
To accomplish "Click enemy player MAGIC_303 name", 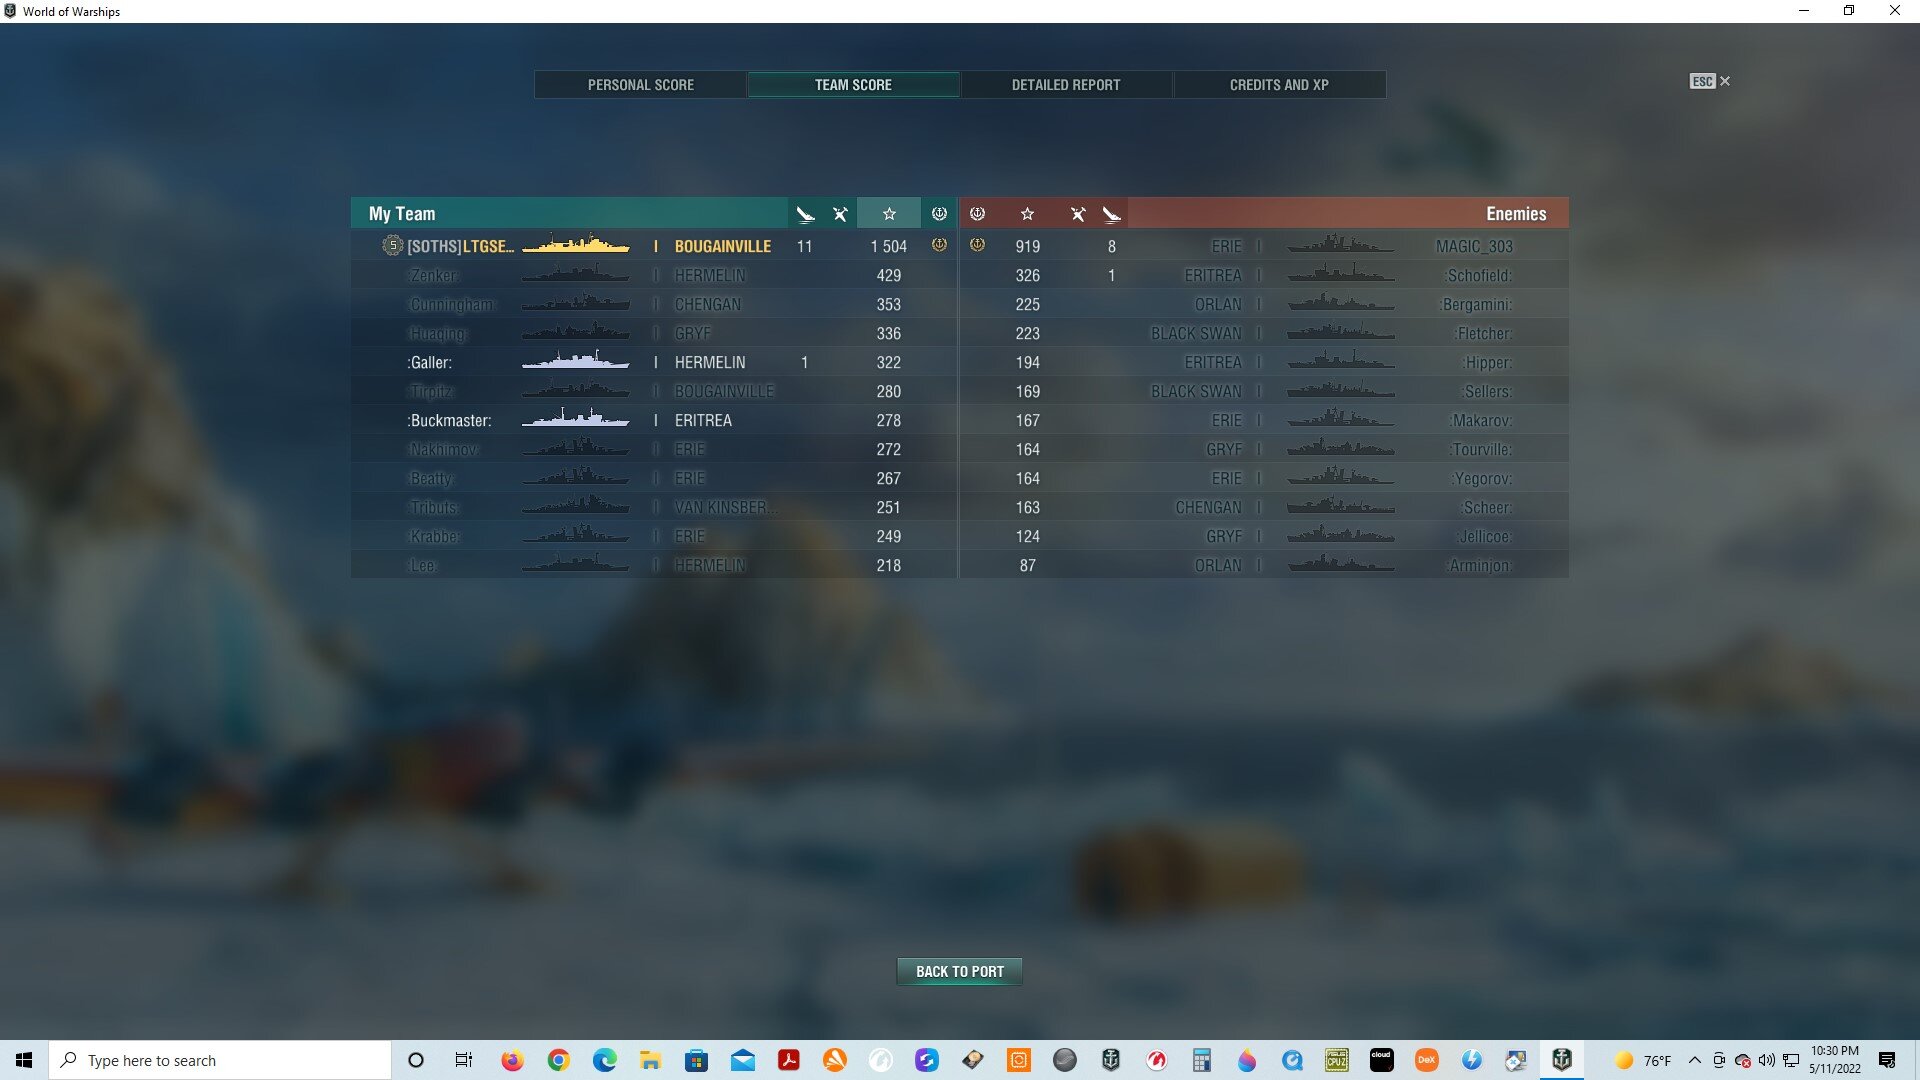I will click(x=1473, y=246).
